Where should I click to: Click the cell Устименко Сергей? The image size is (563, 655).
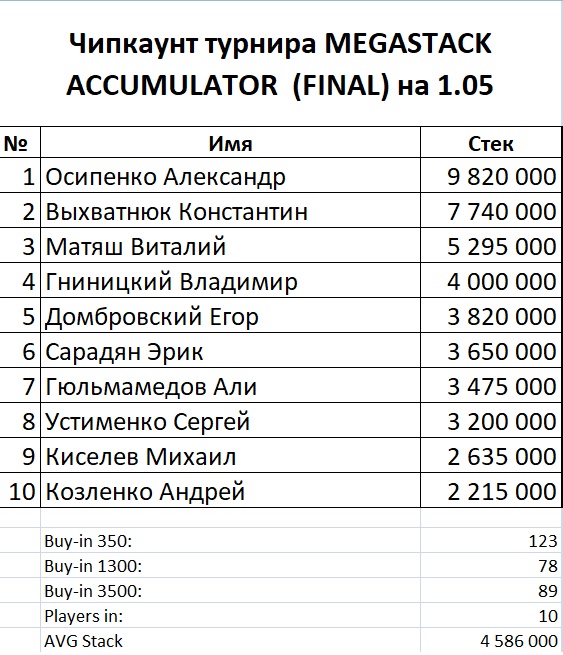(231, 421)
